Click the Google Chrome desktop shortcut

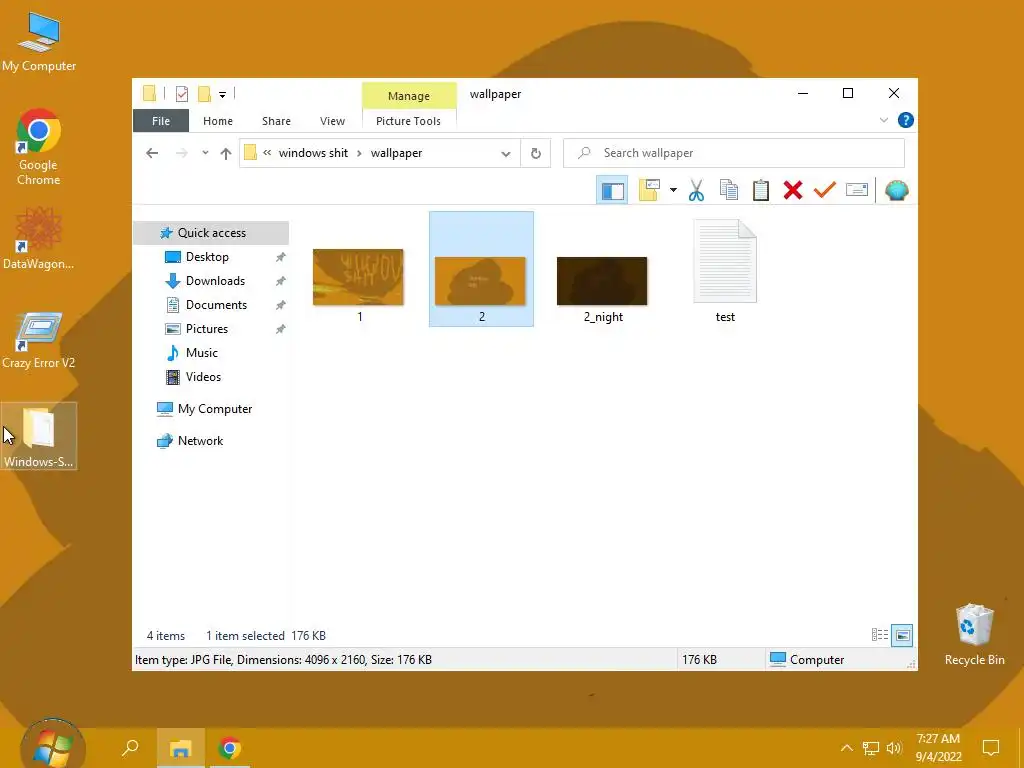coord(39,148)
